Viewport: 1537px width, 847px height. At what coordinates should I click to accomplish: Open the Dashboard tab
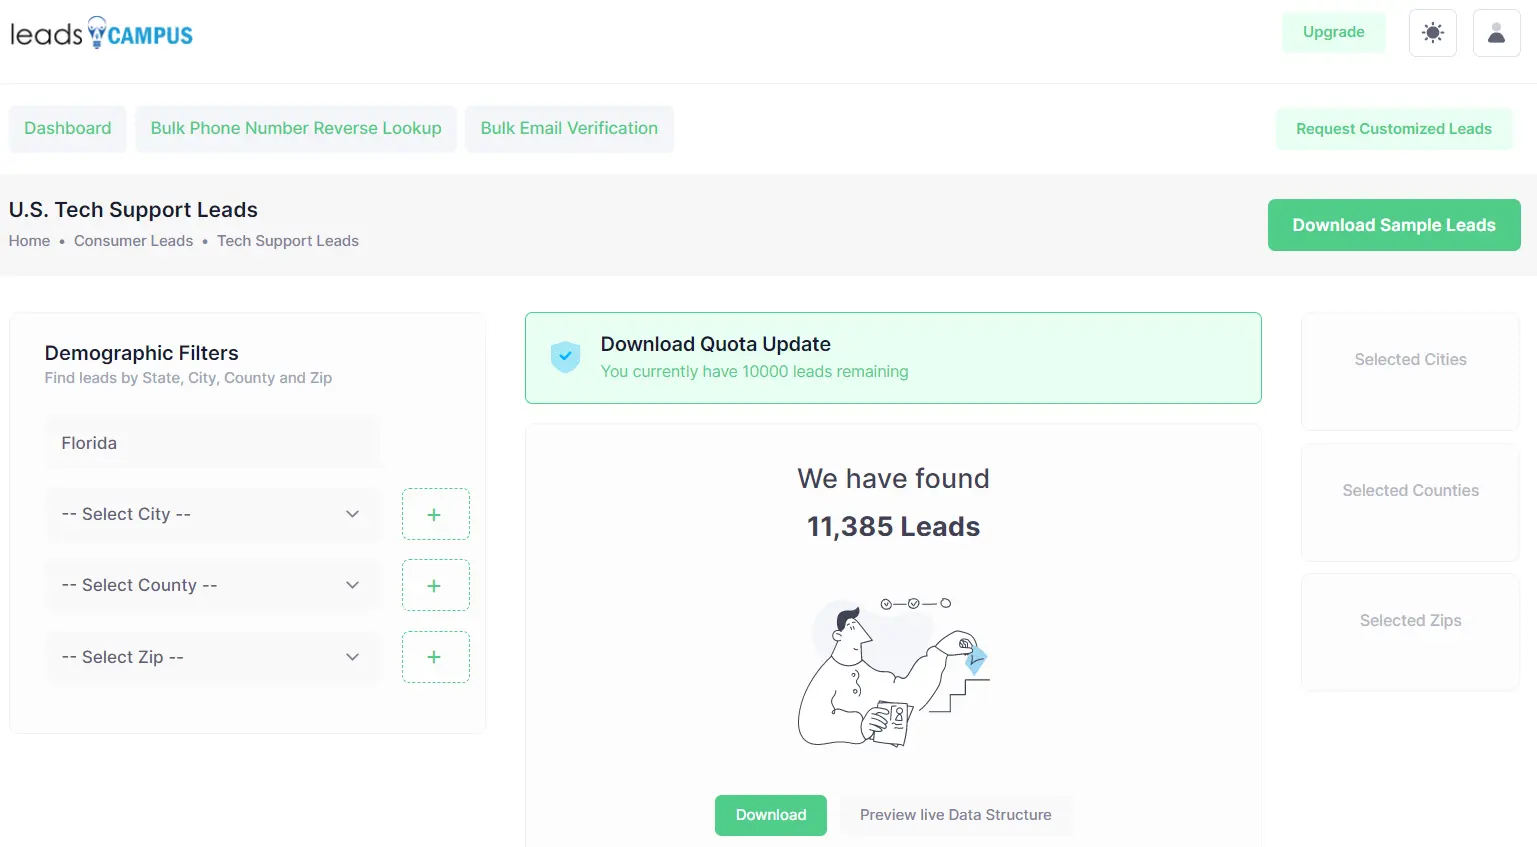[x=68, y=128]
